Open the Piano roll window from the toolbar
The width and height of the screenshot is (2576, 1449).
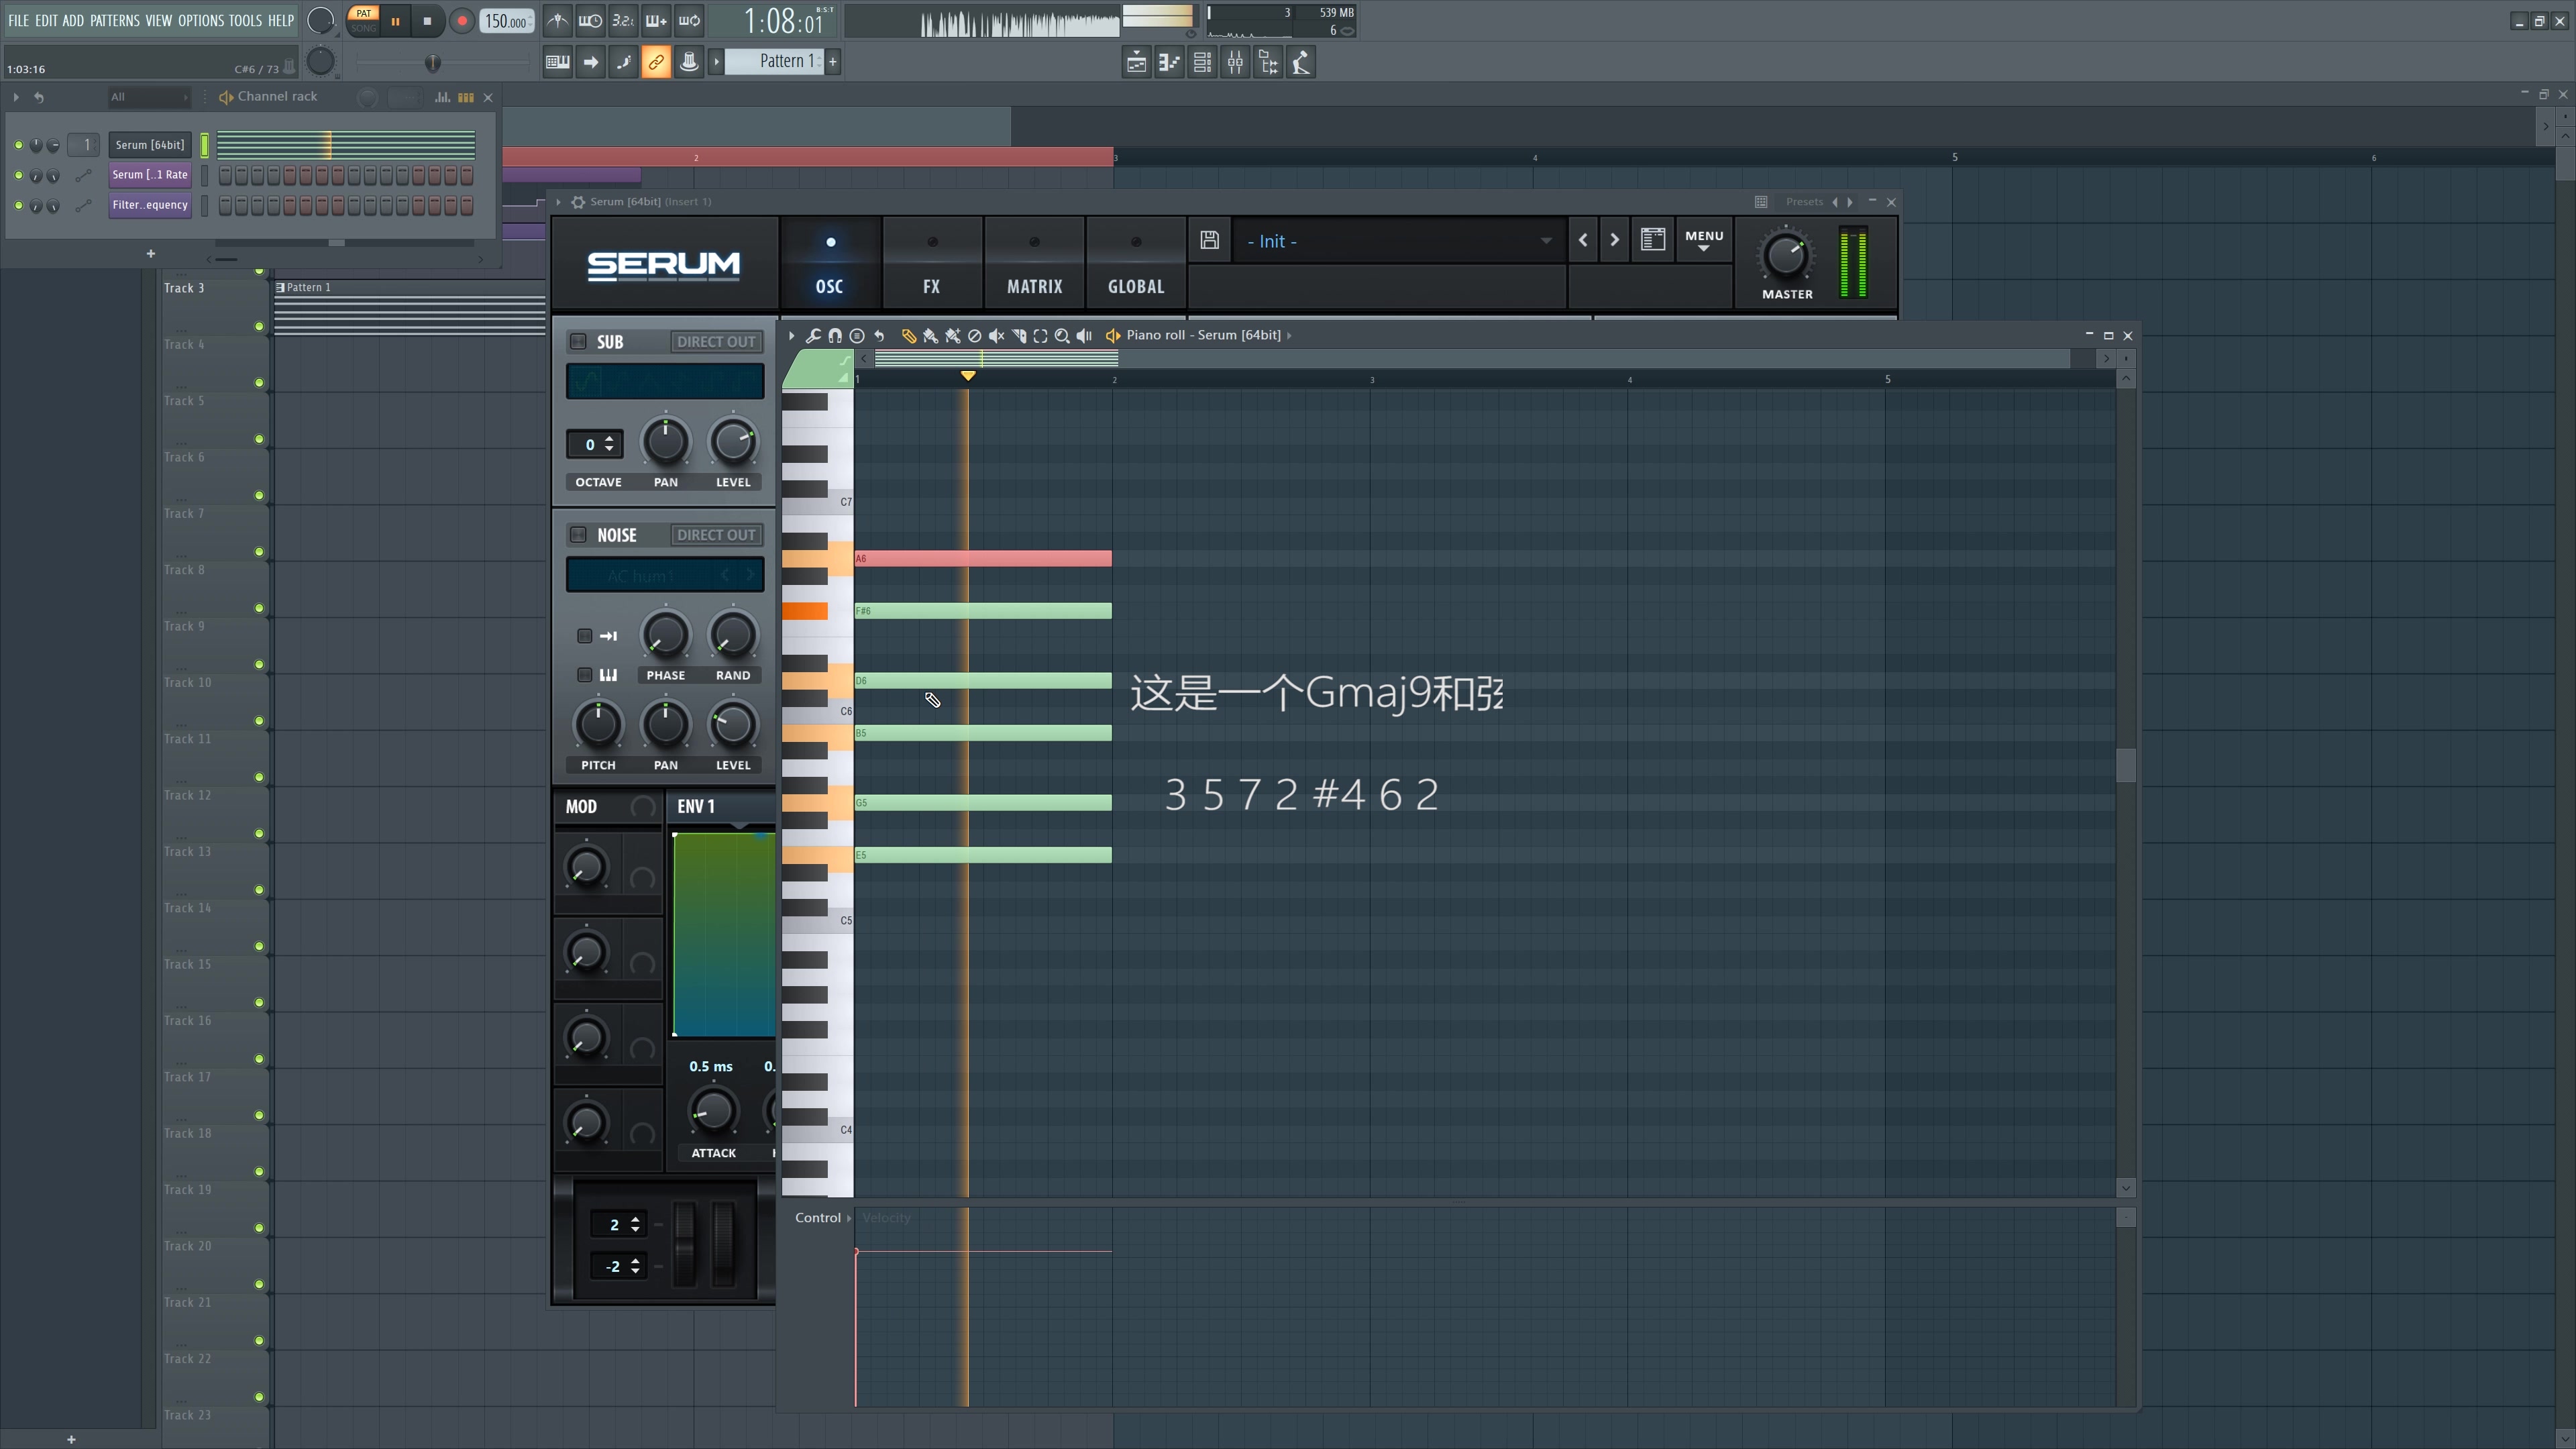[1169, 62]
